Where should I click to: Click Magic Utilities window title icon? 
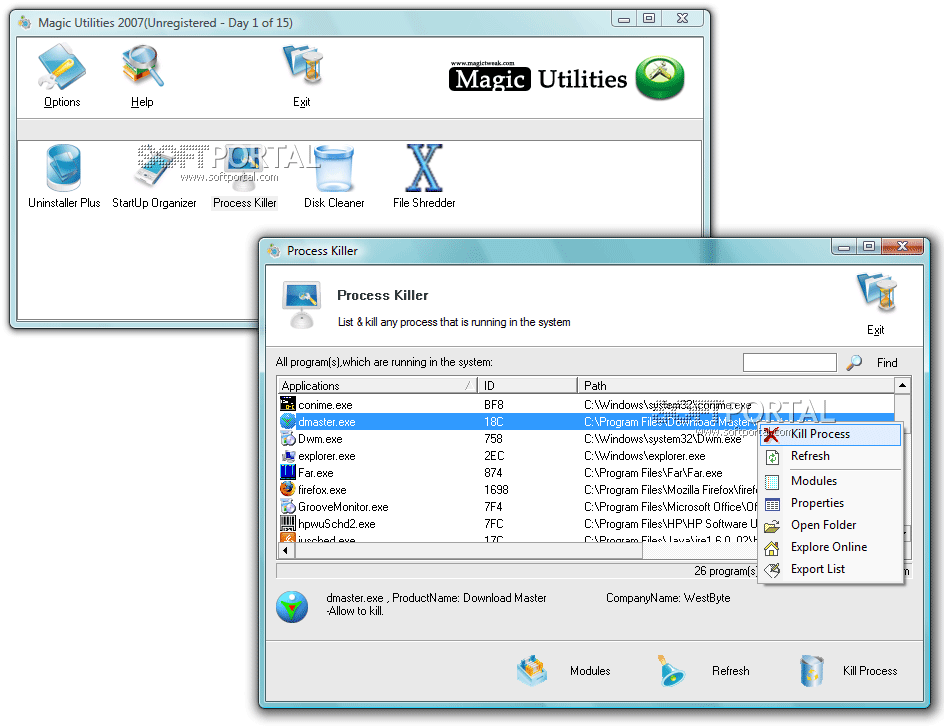pos(25,23)
